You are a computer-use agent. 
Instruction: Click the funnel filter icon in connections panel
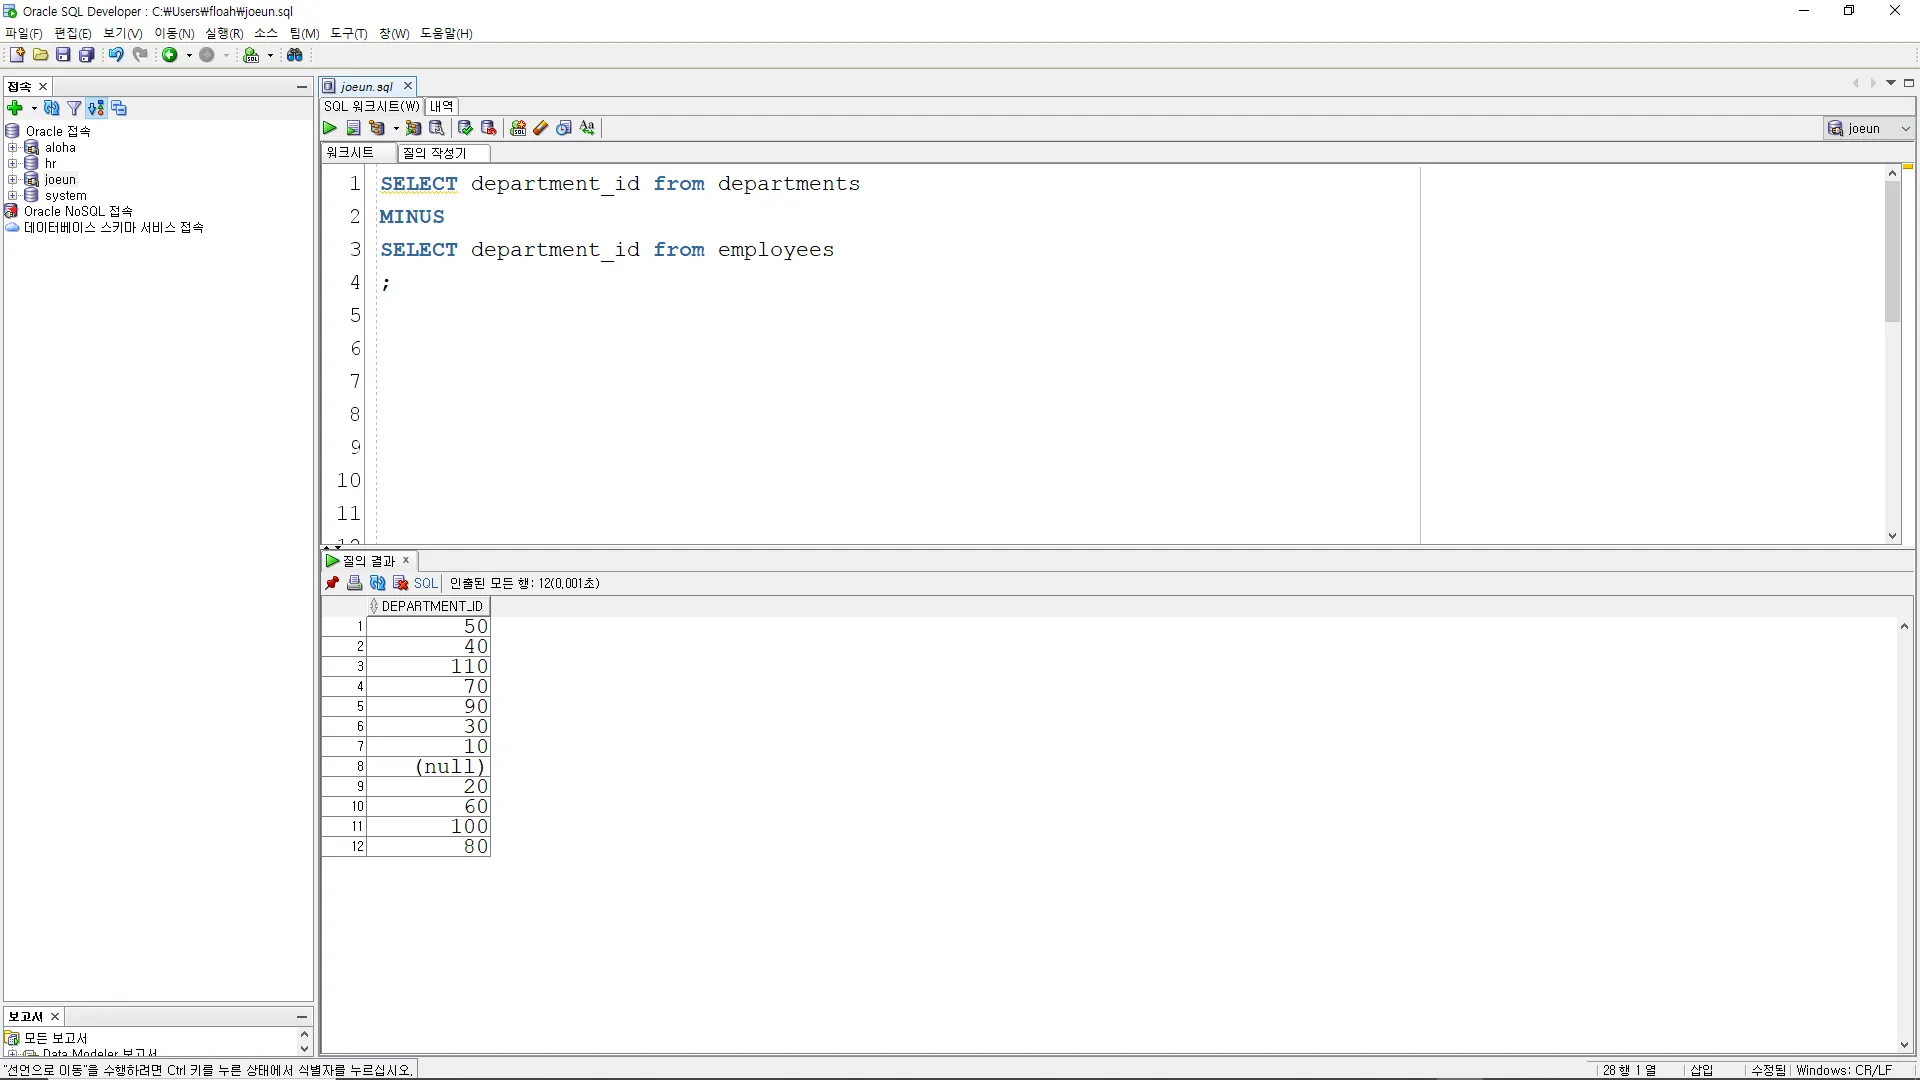(x=74, y=108)
